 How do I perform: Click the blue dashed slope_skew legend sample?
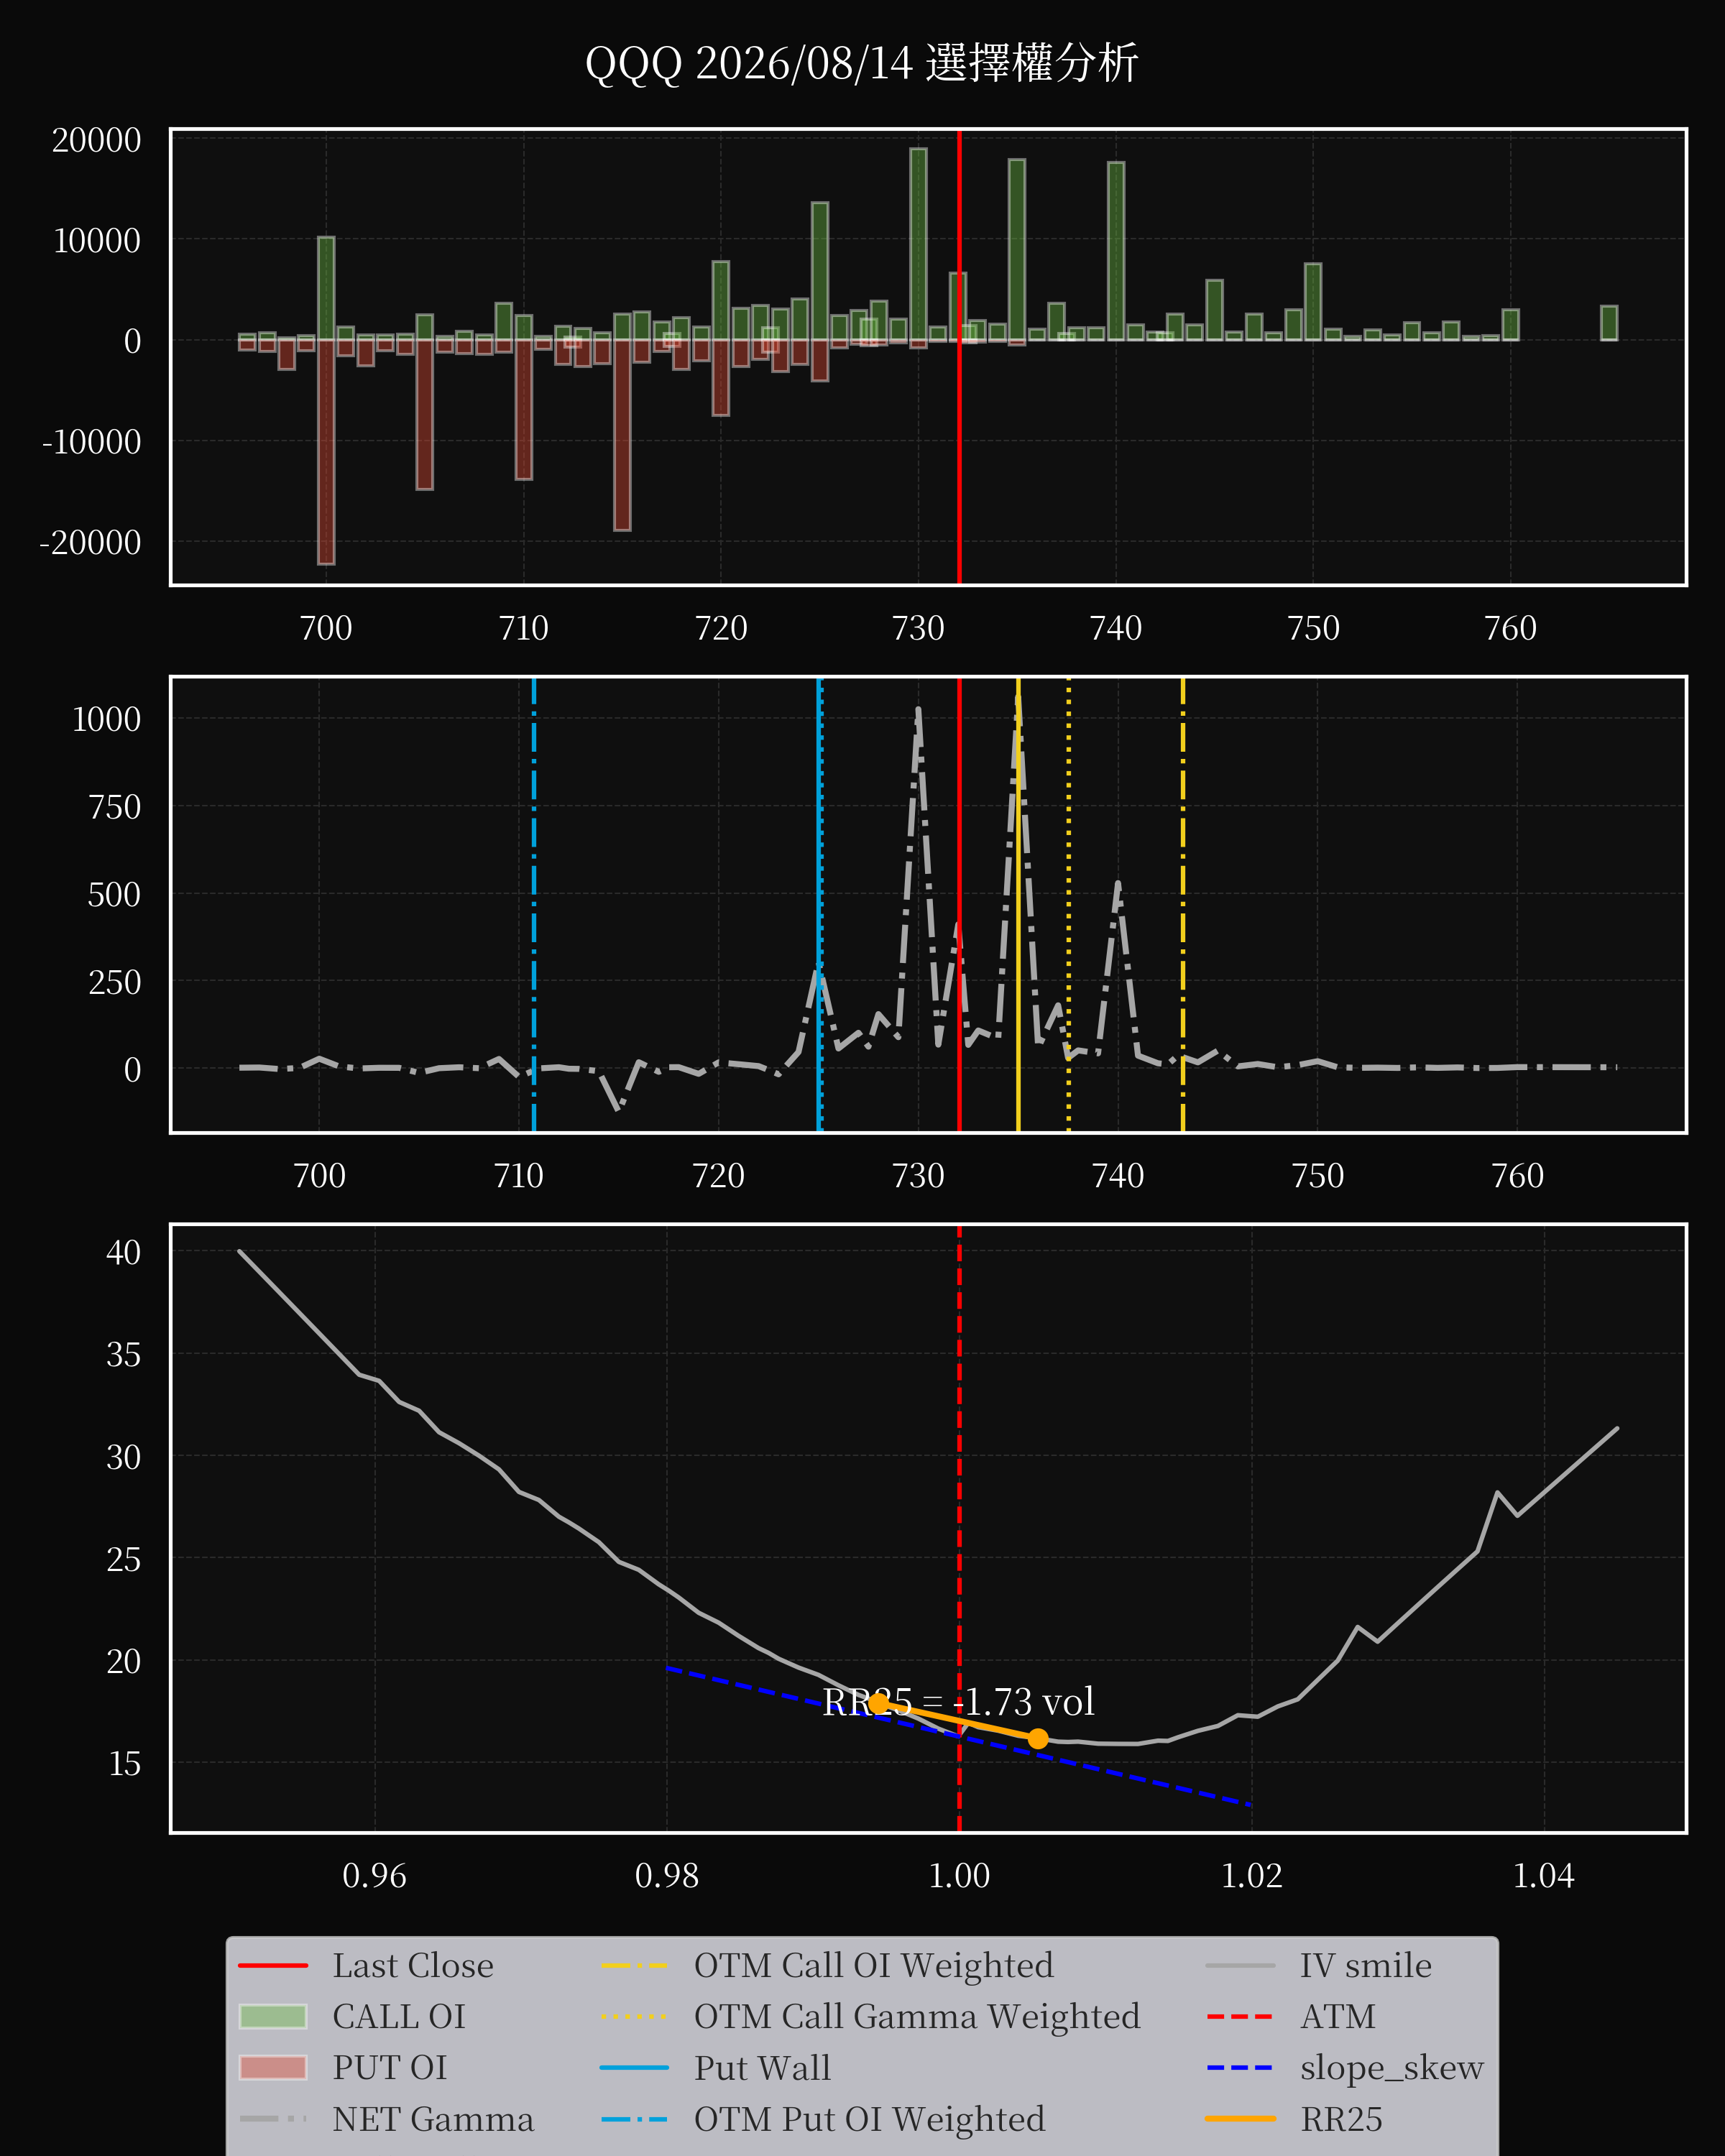(x=1240, y=2067)
